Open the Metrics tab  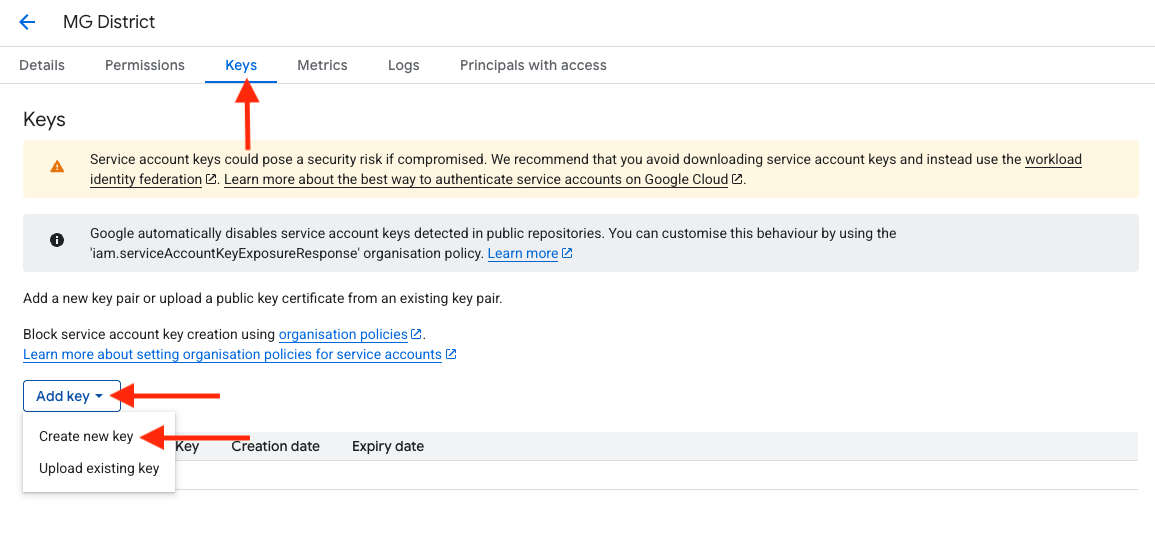(322, 65)
